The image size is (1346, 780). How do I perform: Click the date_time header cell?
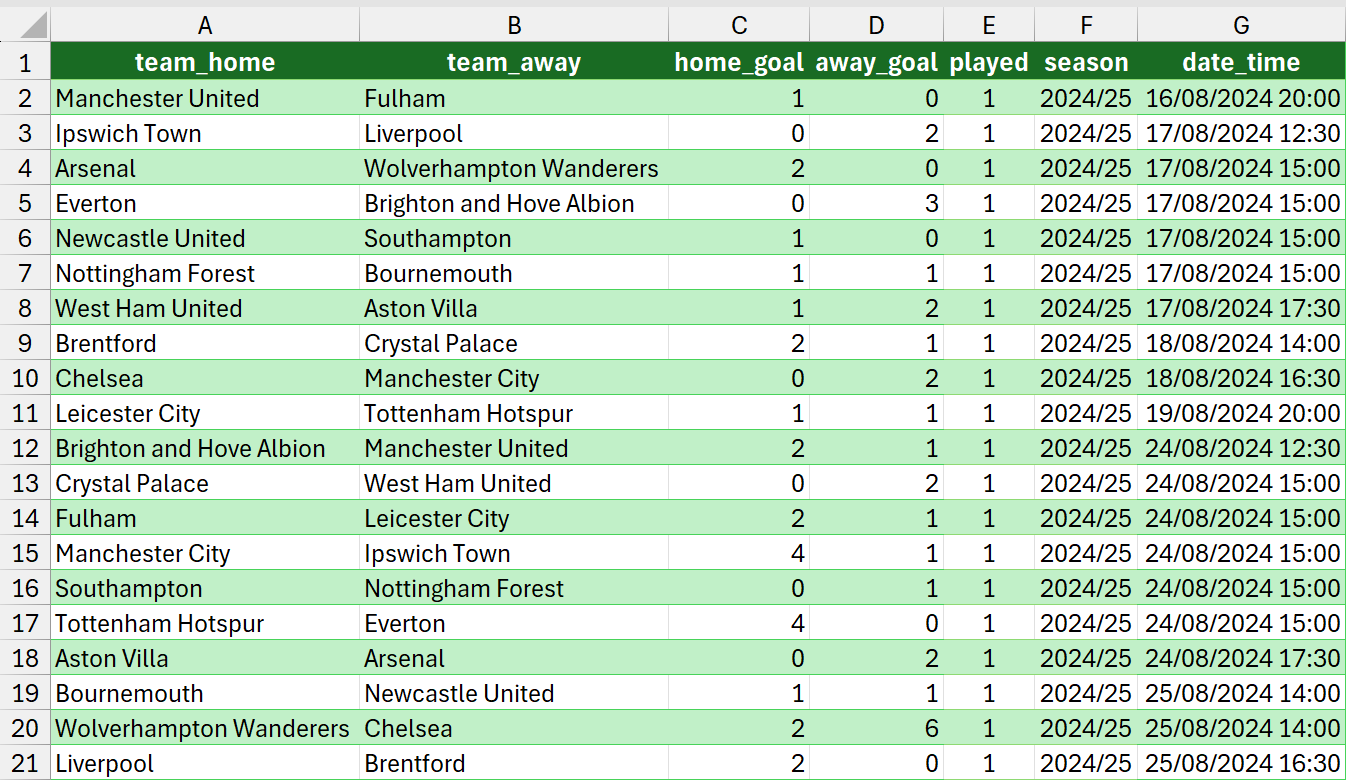point(1241,63)
